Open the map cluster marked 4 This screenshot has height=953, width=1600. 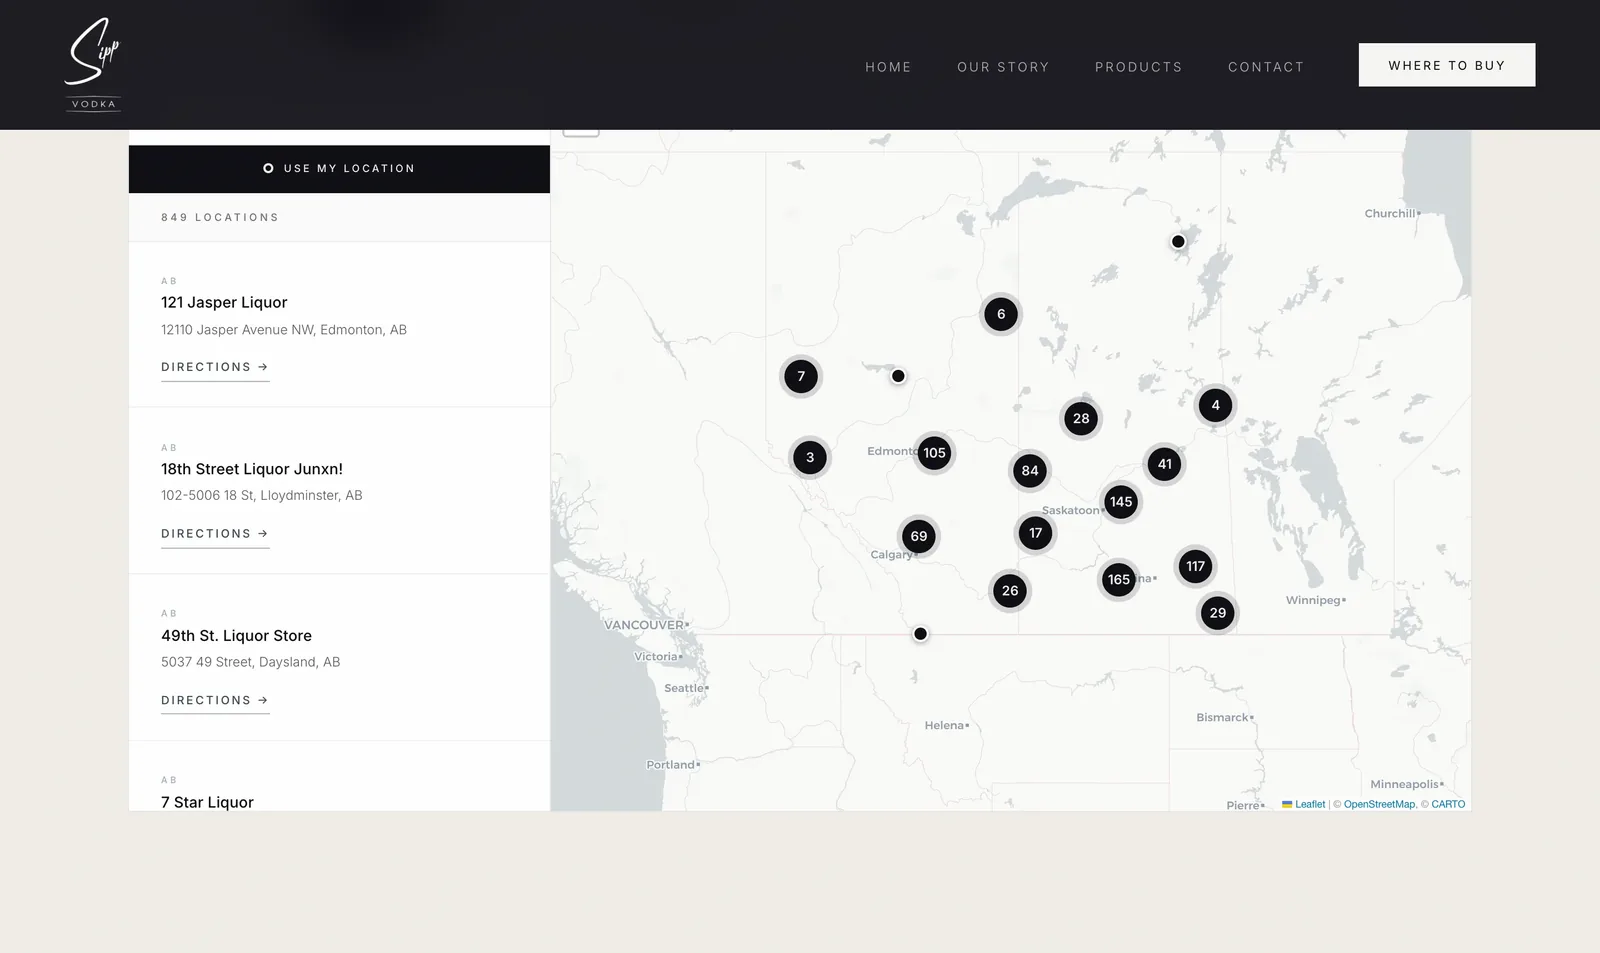click(x=1216, y=405)
